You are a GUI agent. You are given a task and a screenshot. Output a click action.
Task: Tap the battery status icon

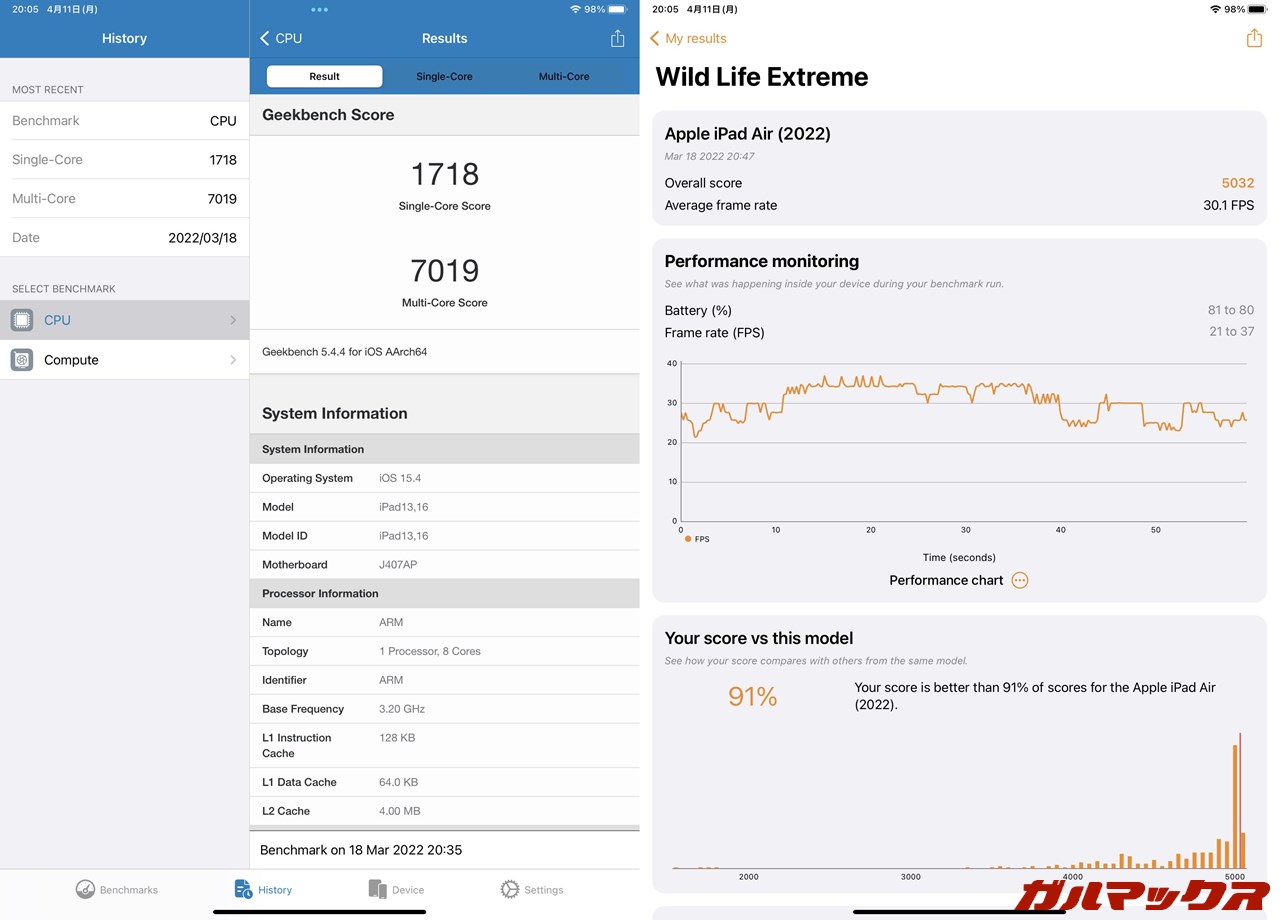click(x=1256, y=9)
